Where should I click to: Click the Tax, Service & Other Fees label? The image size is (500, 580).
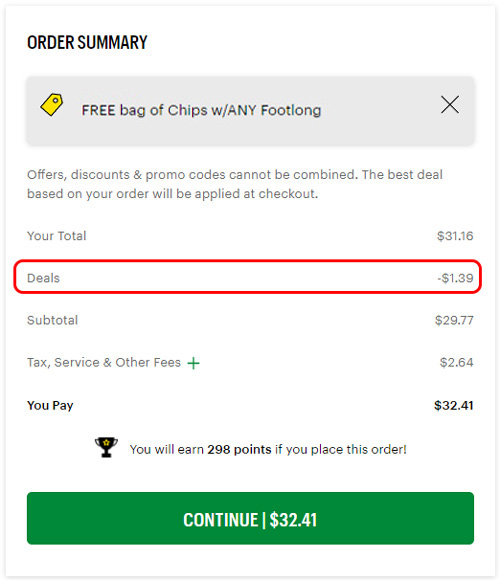click(x=104, y=362)
